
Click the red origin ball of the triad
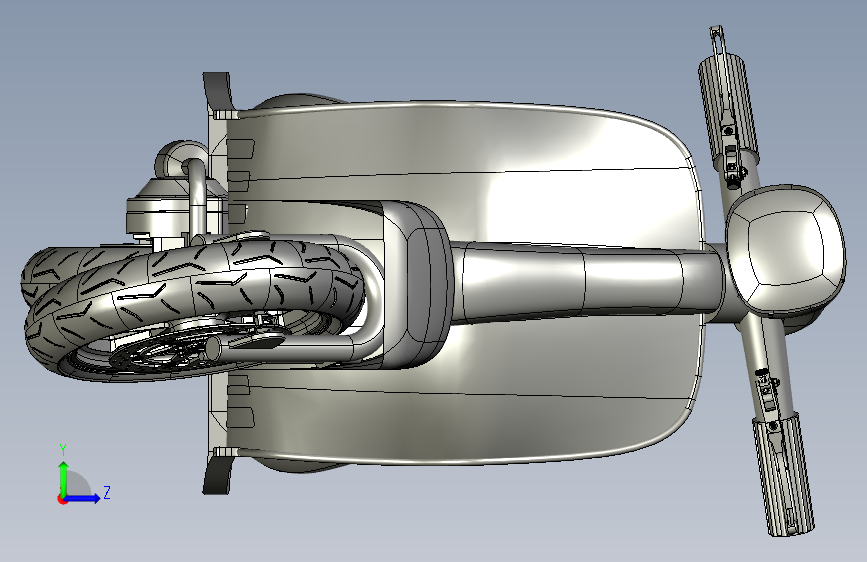coord(62,499)
